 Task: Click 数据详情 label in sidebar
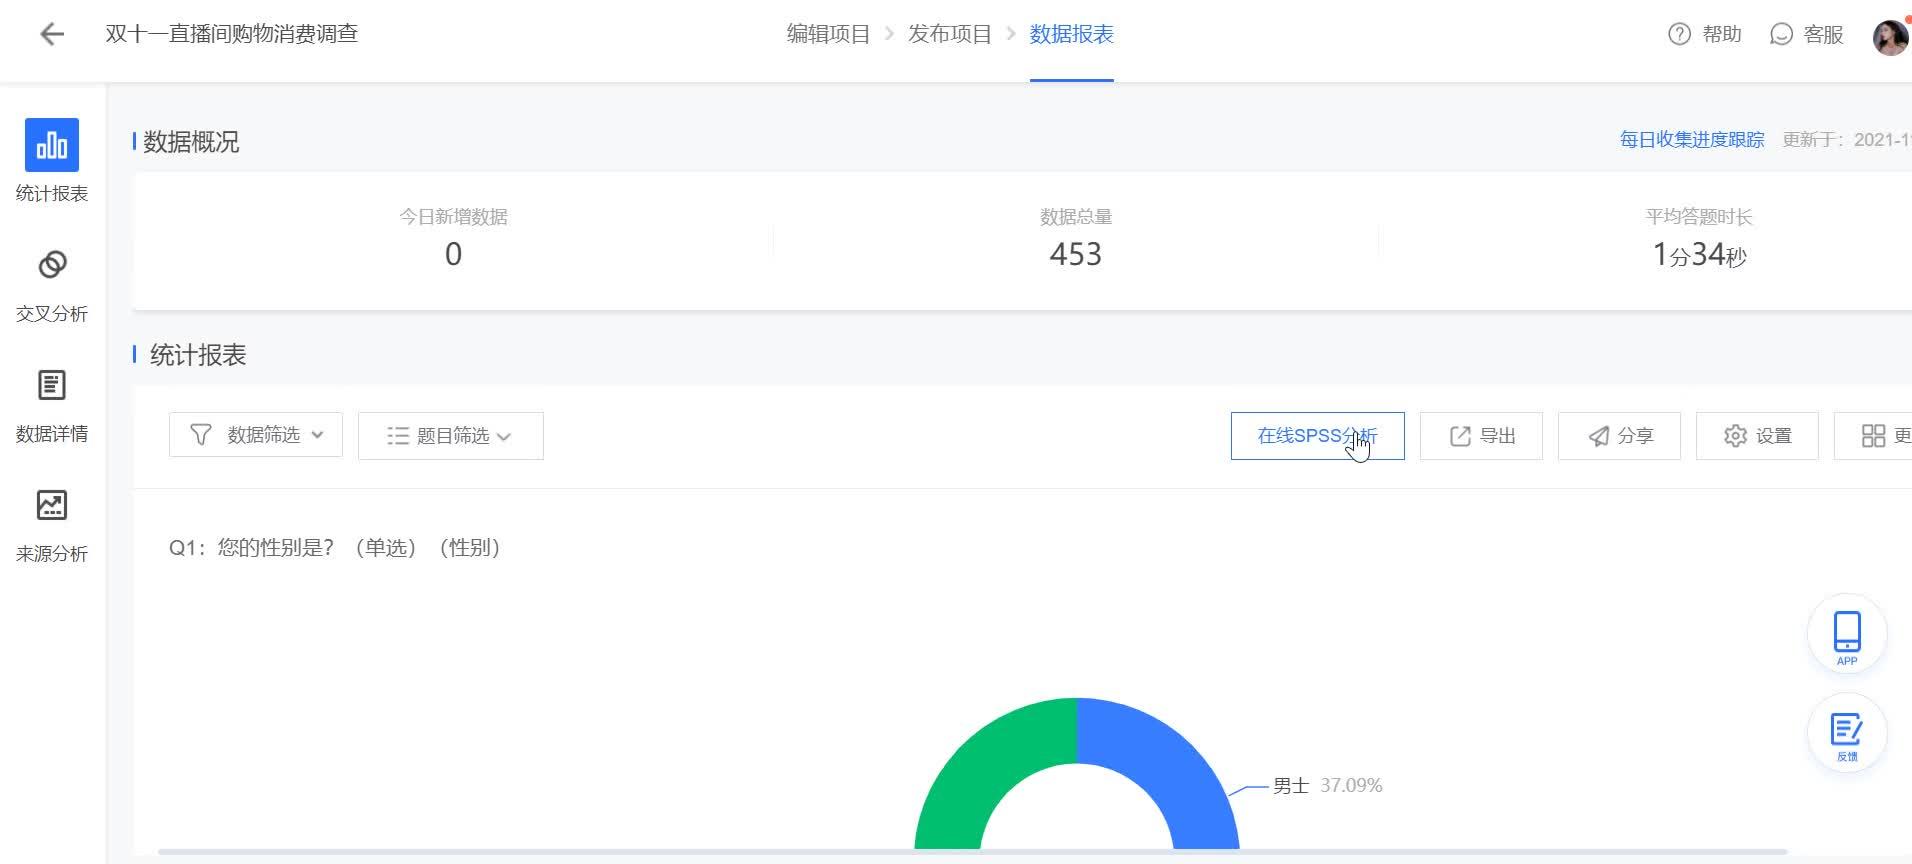point(52,434)
